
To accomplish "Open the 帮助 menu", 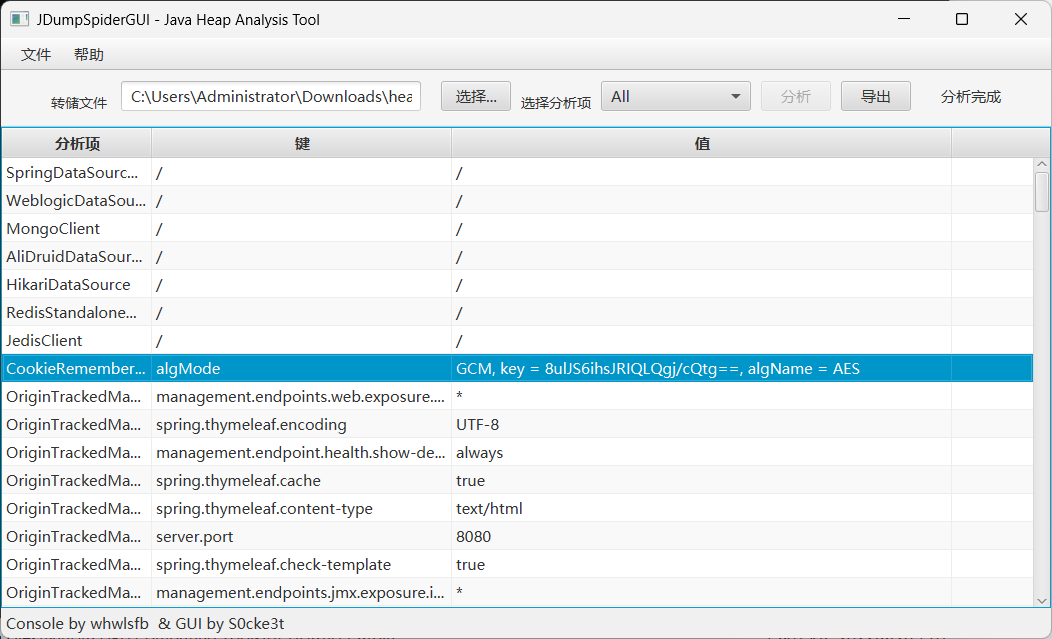I will tap(89, 55).
